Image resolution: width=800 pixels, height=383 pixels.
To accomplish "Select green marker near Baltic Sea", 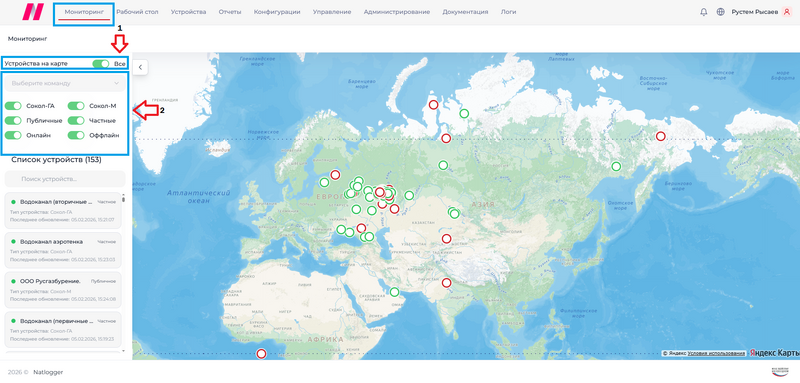I will [x=324, y=182].
